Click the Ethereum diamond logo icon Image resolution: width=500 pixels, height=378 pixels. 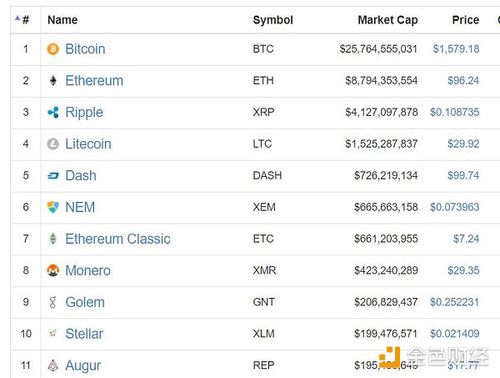click(53, 81)
